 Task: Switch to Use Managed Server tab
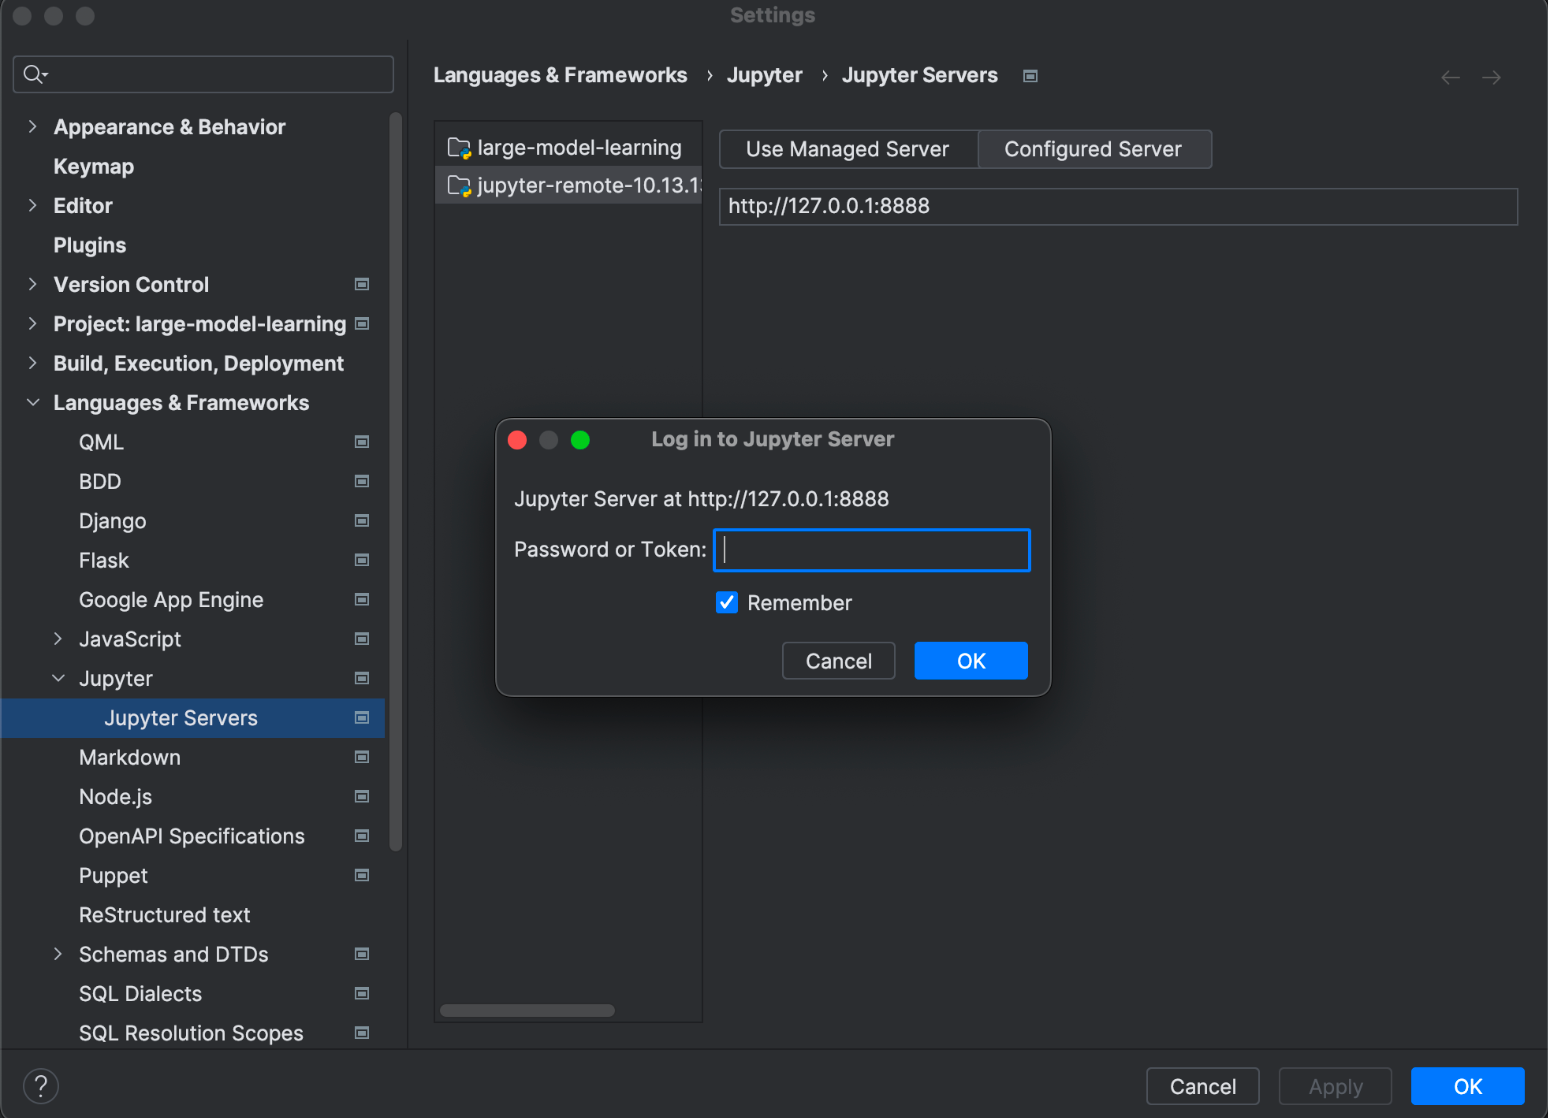point(848,149)
